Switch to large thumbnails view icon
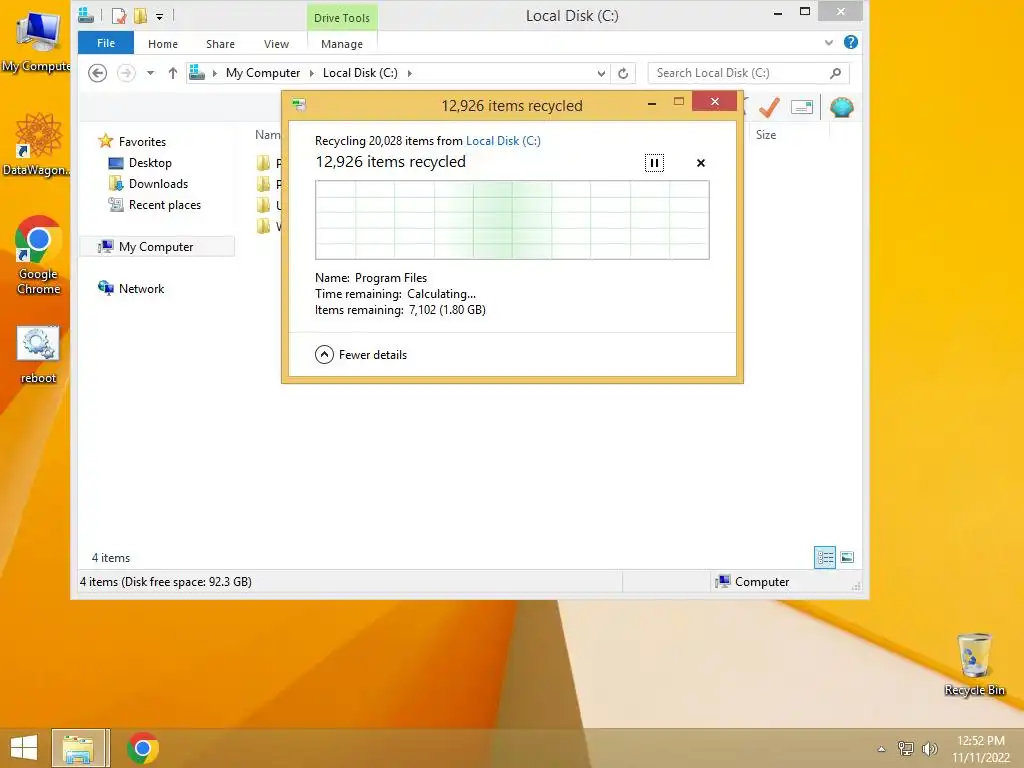Image resolution: width=1024 pixels, height=768 pixels. (847, 557)
